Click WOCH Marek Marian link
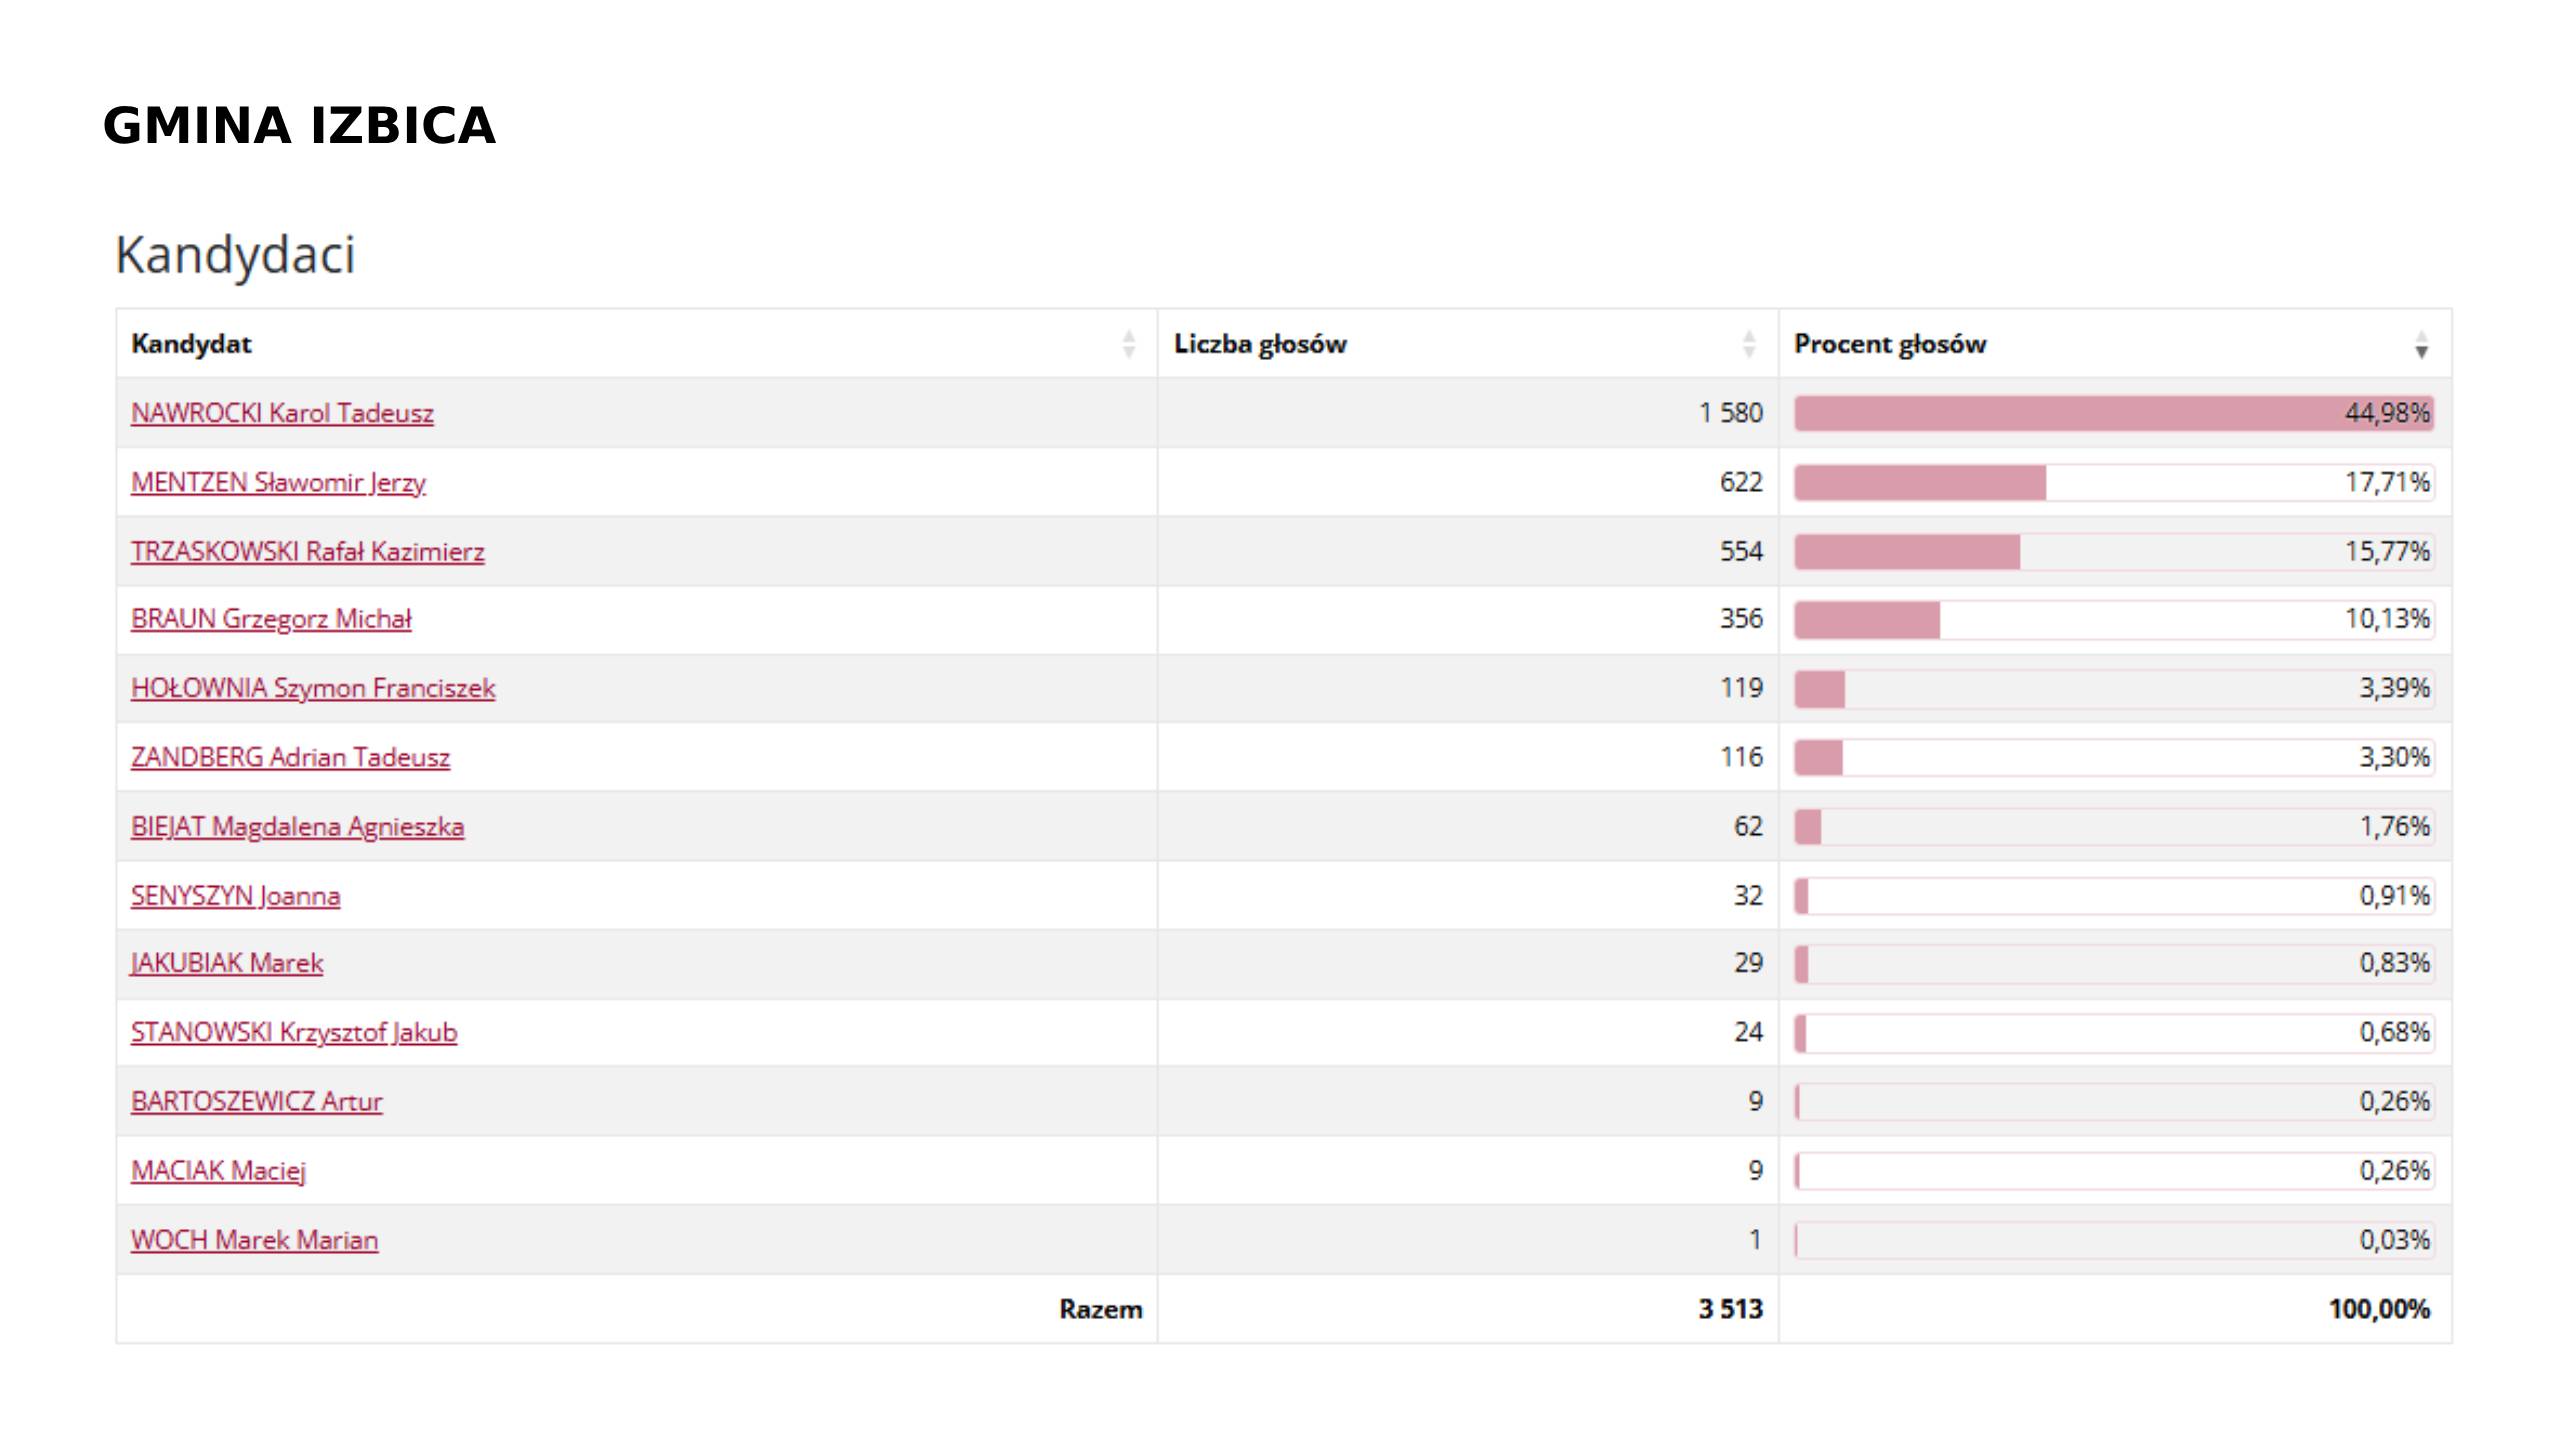Screen dimensions: 2560x1440 pyautogui.click(x=254, y=1240)
